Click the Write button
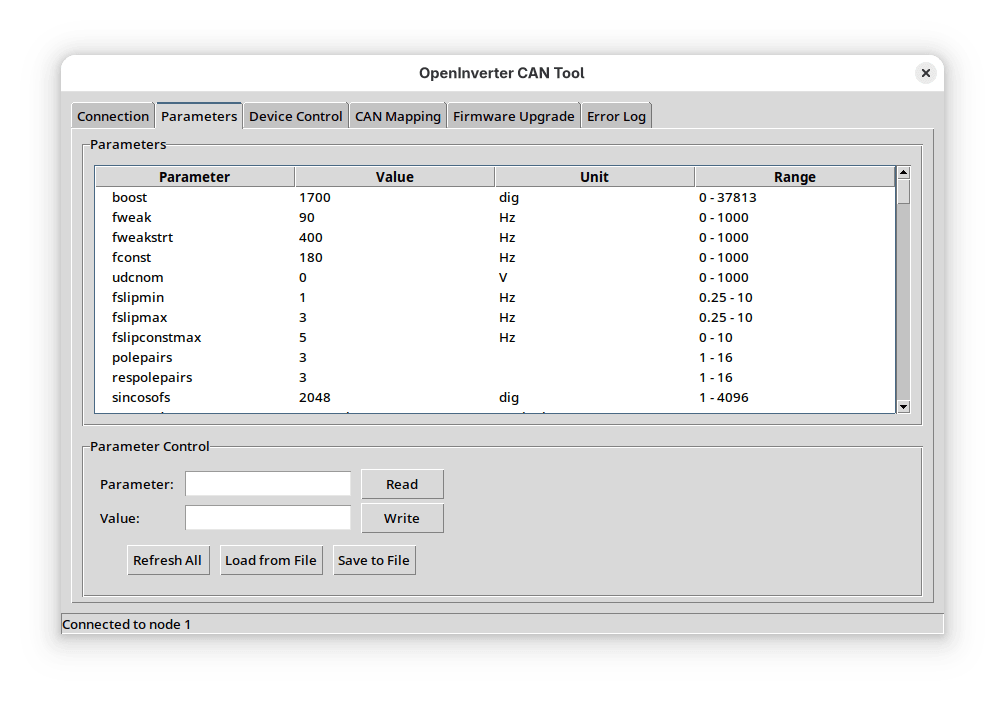 [x=402, y=518]
